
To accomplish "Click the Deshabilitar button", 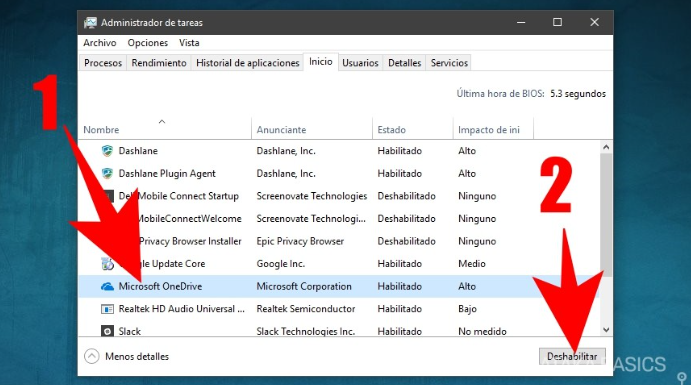I will pos(572,356).
